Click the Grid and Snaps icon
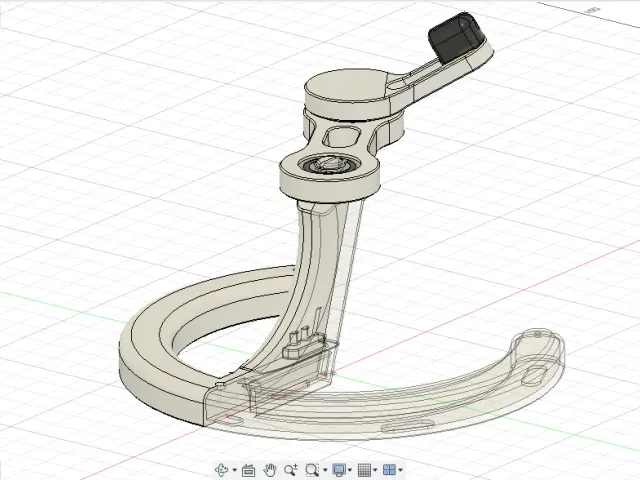640x480 pixels. click(x=364, y=470)
